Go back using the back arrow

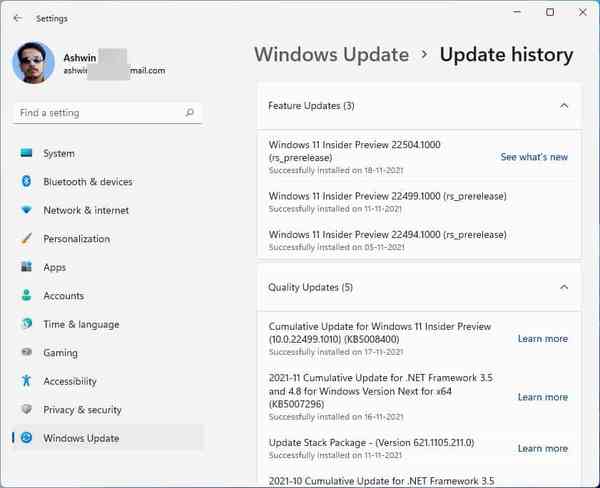click(x=17, y=17)
